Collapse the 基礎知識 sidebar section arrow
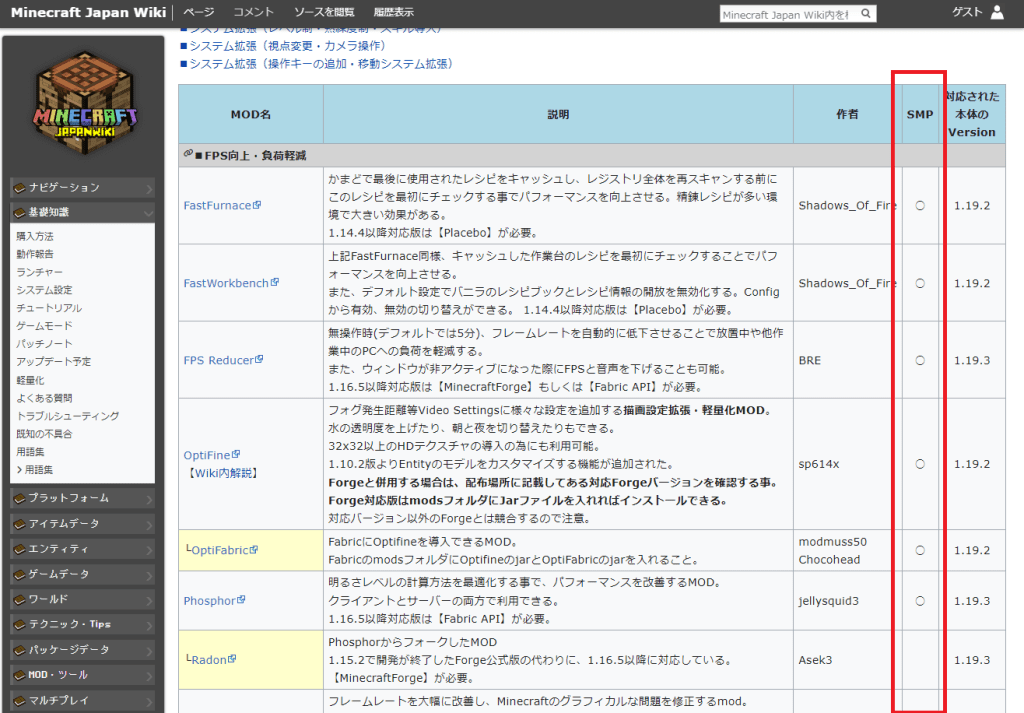1024x713 pixels. click(148, 214)
